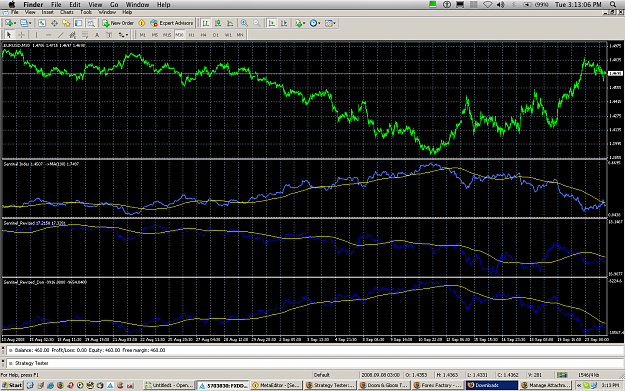Open the Templates dropdown
Screen dimensions: 625x391
coord(330,23)
